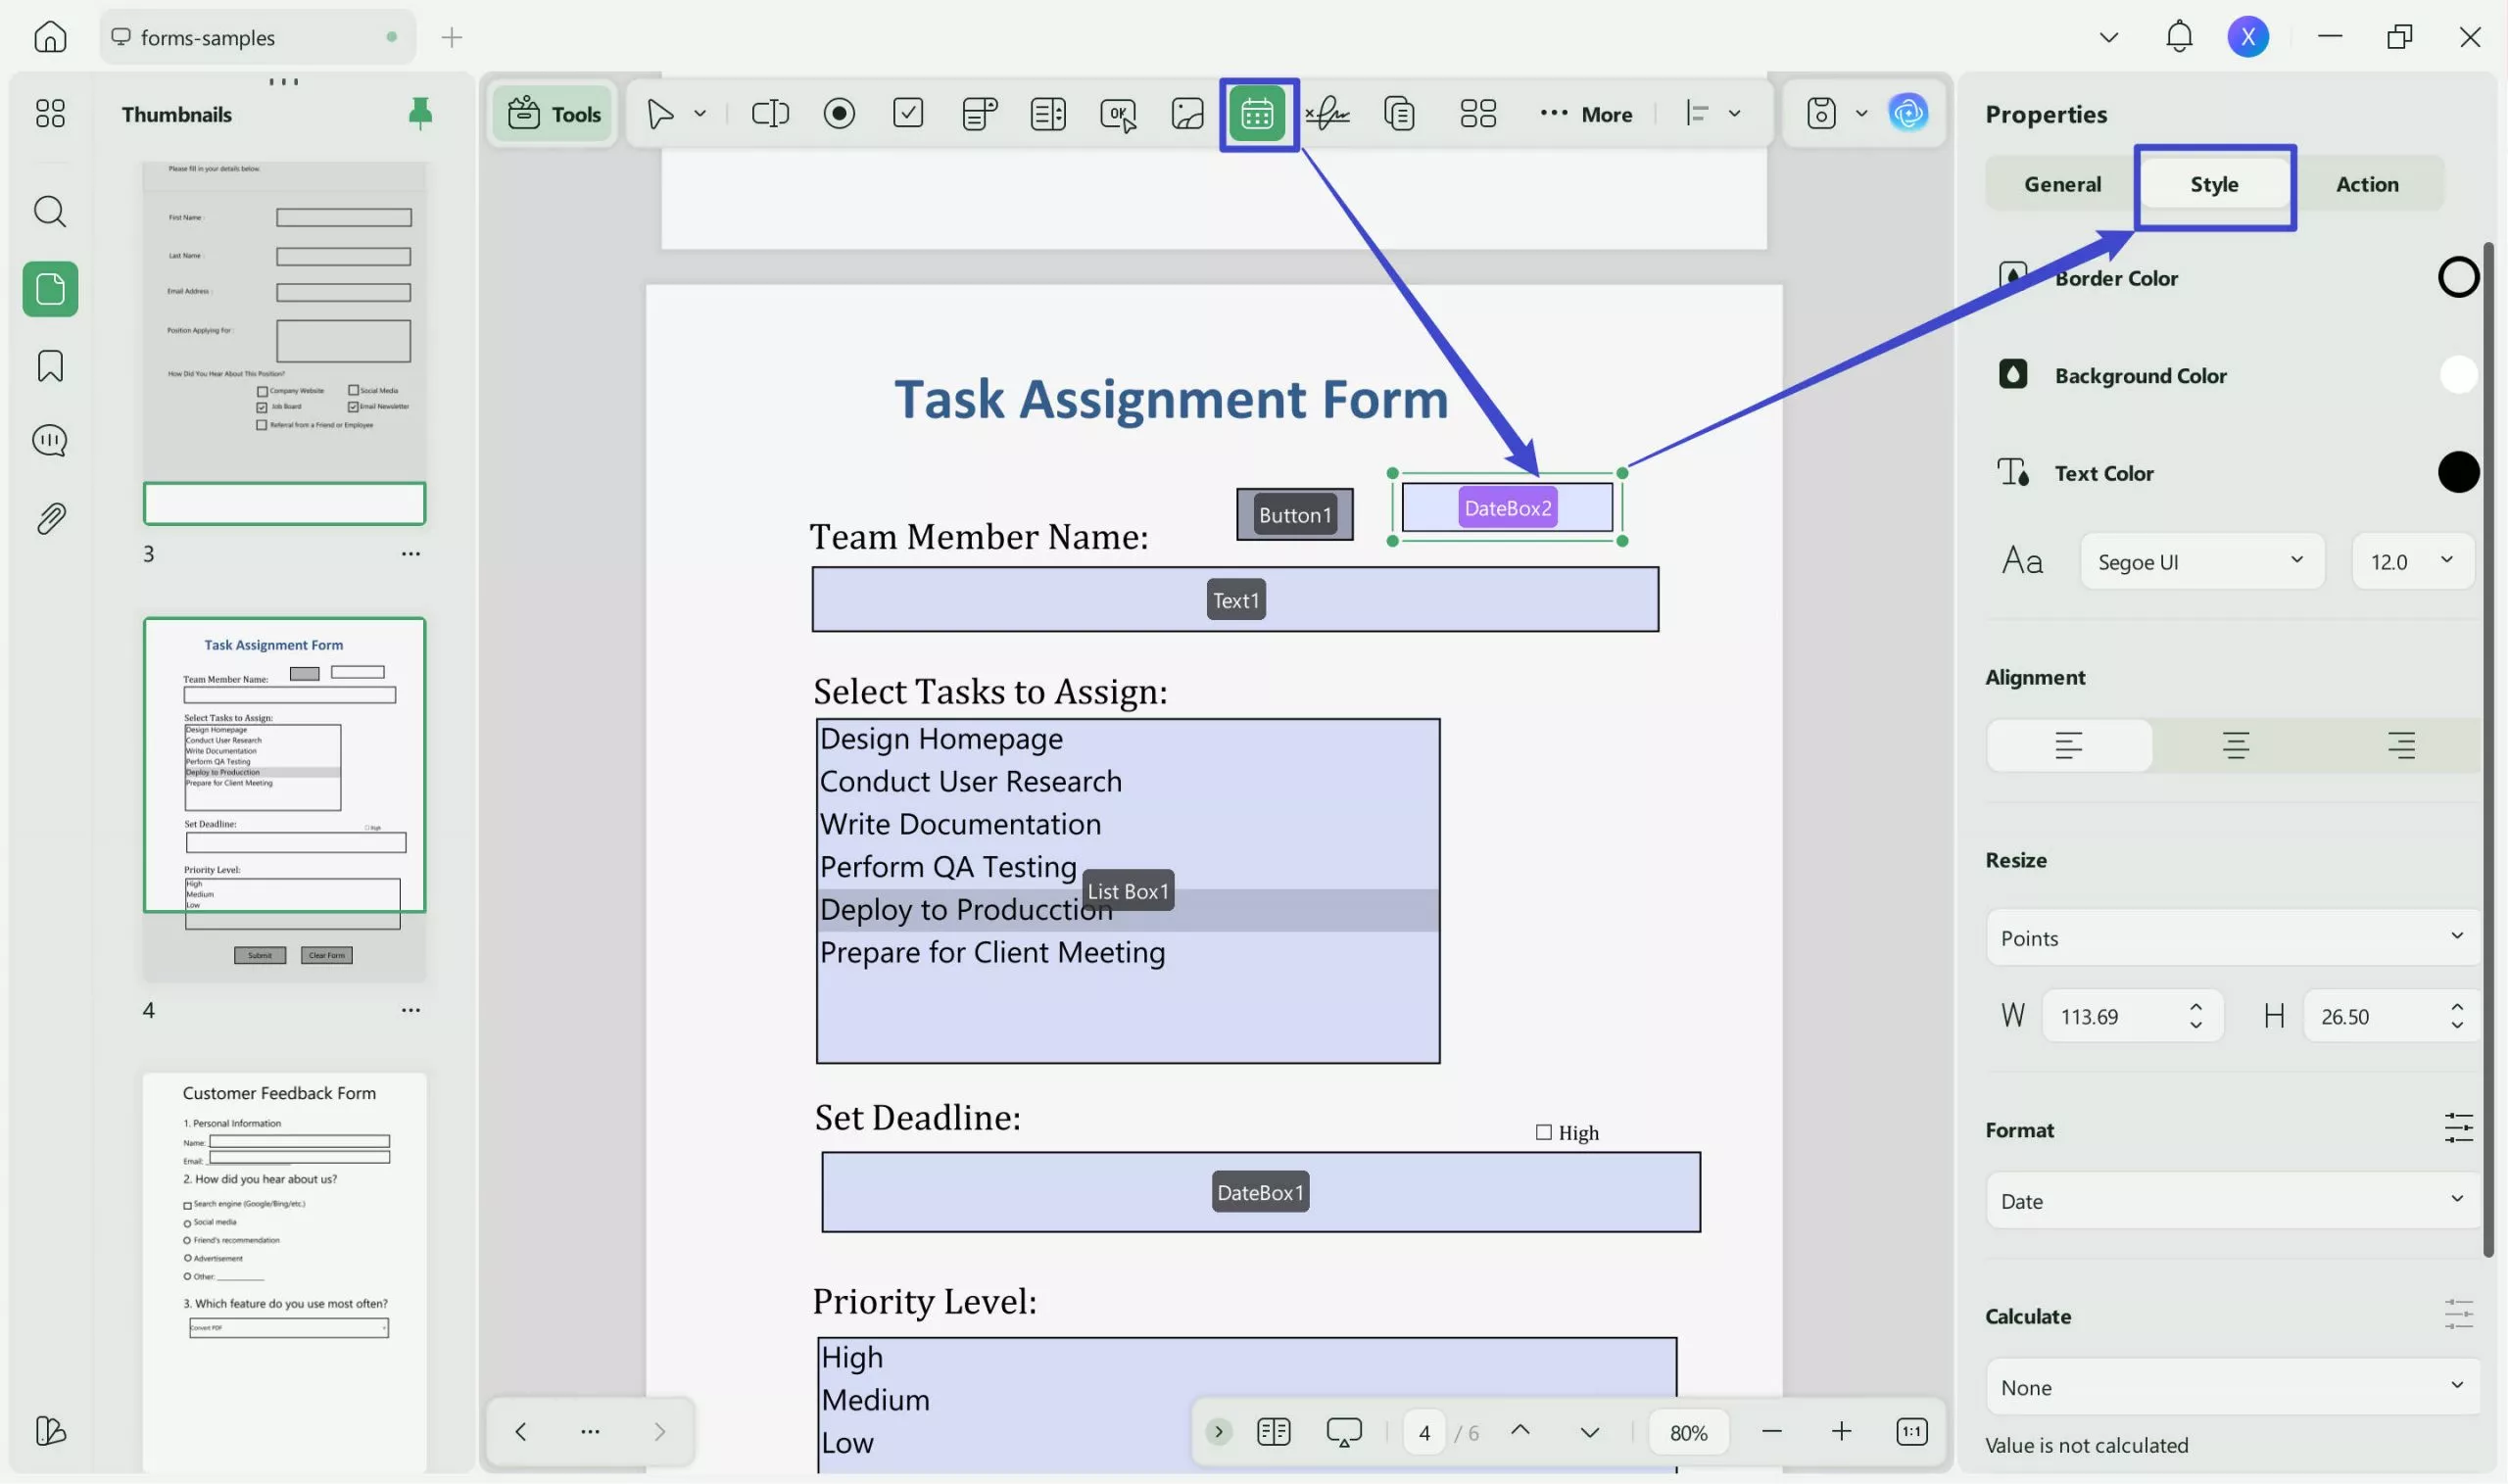Image resolution: width=2508 pixels, height=1484 pixels.
Task: Select the Date field tool in toolbar
Action: point(1257,114)
